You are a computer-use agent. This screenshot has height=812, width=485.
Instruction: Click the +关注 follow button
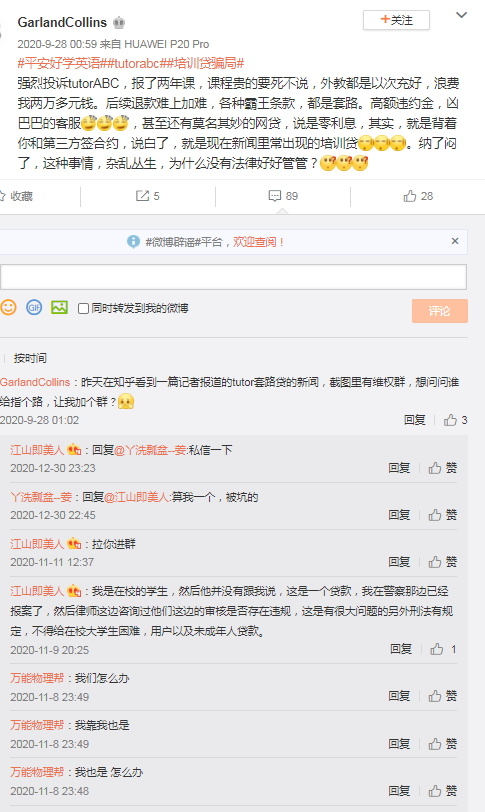396,20
